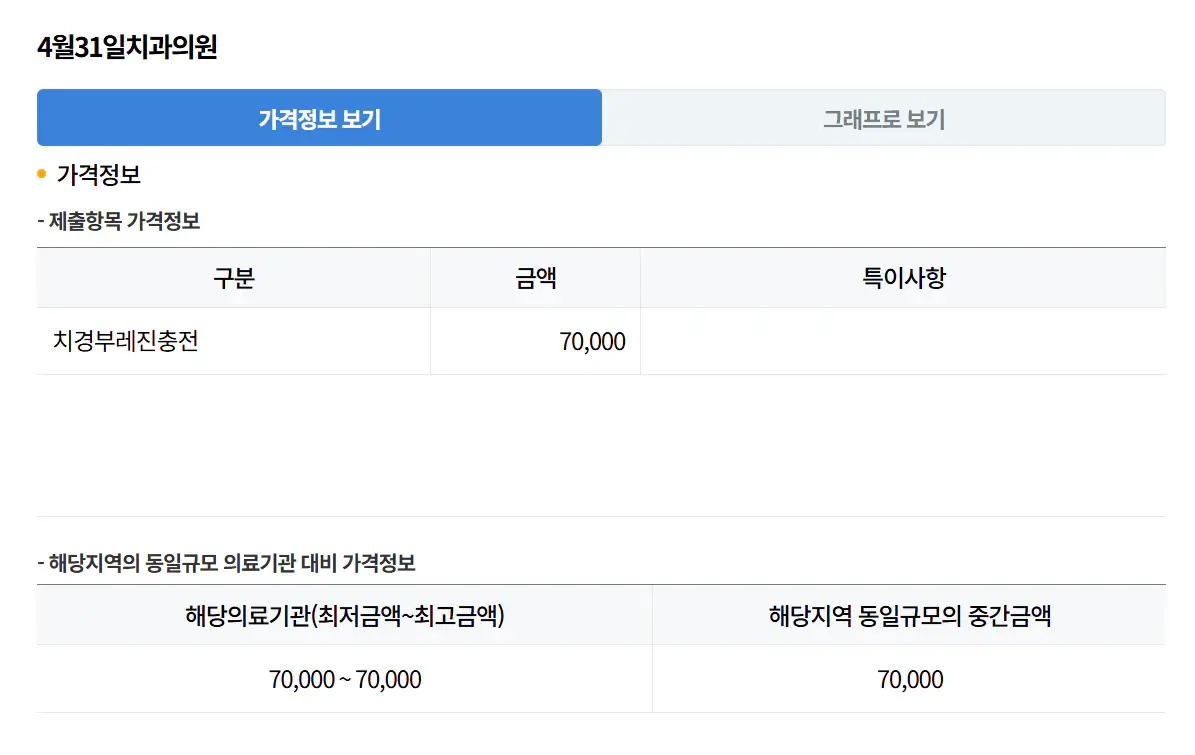Click the 70,000 price value

point(592,341)
